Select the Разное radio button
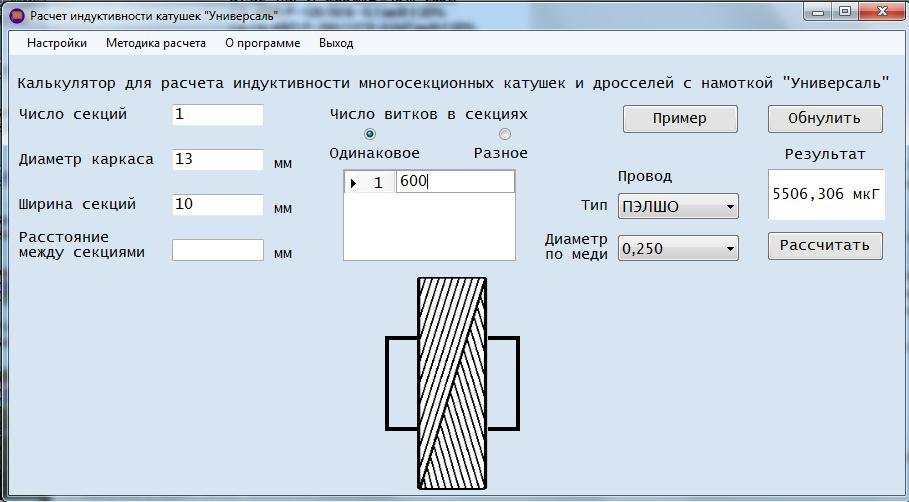 (505, 134)
